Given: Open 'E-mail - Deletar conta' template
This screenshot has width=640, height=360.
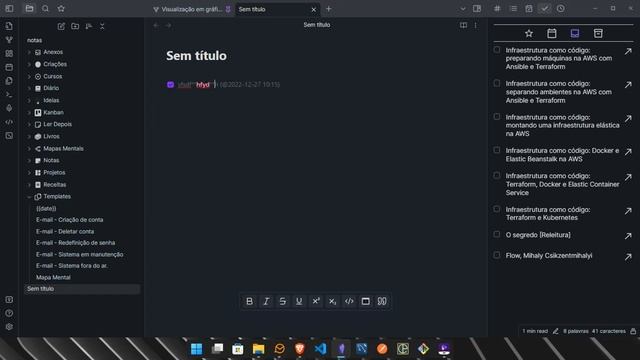Looking at the screenshot, I should click(x=65, y=231).
